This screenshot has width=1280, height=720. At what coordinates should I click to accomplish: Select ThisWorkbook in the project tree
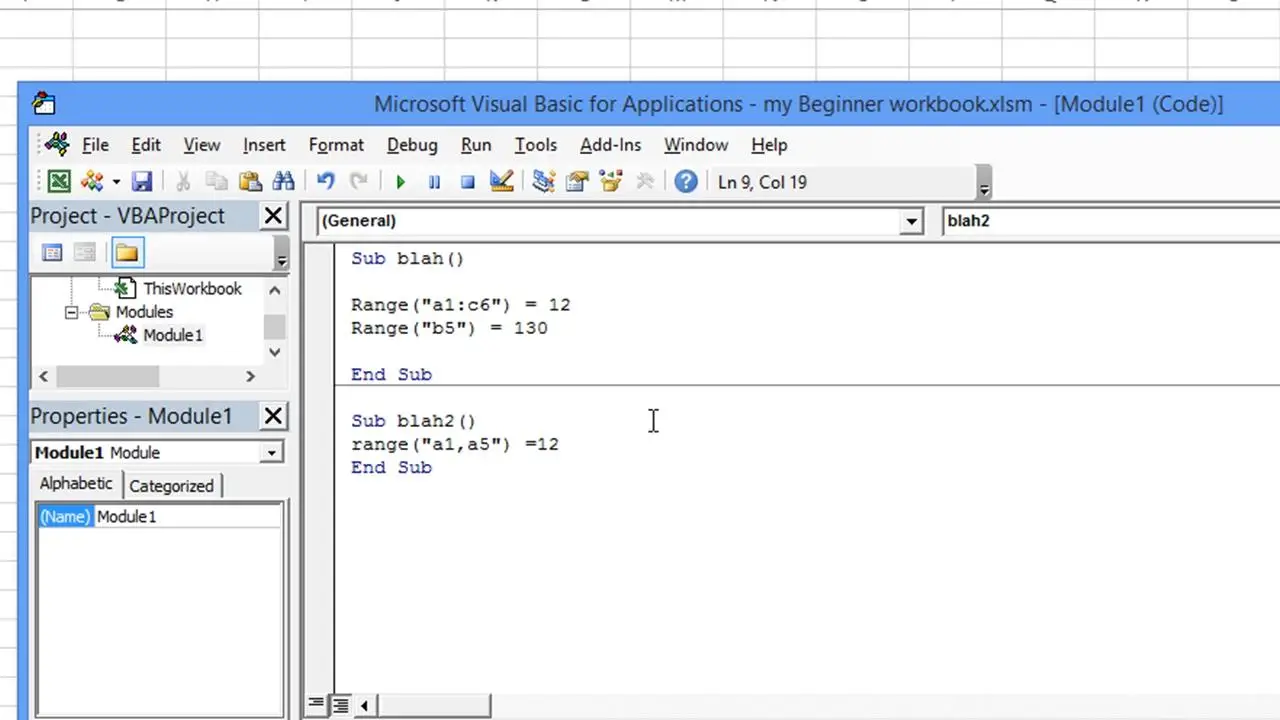click(192, 288)
